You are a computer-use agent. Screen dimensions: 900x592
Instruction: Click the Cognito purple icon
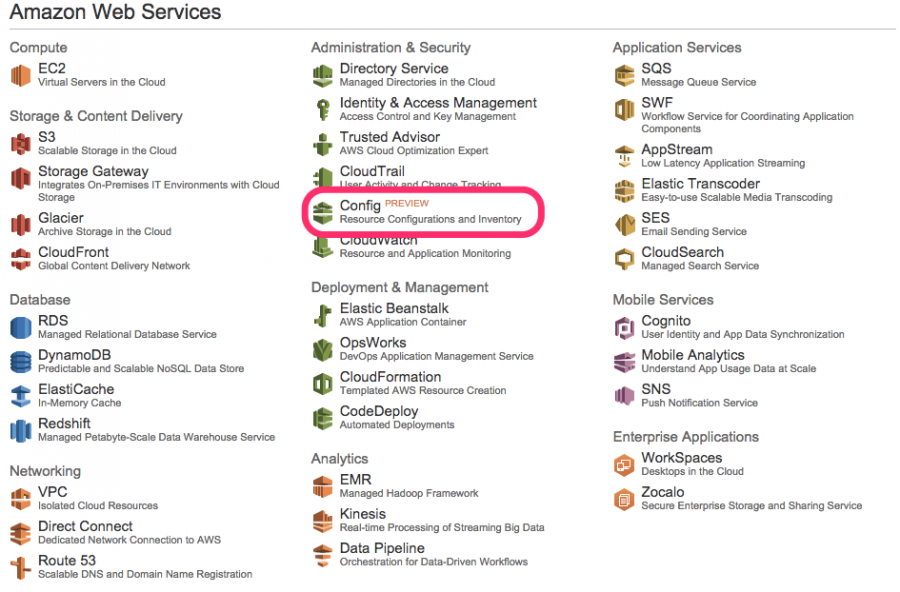[624, 328]
